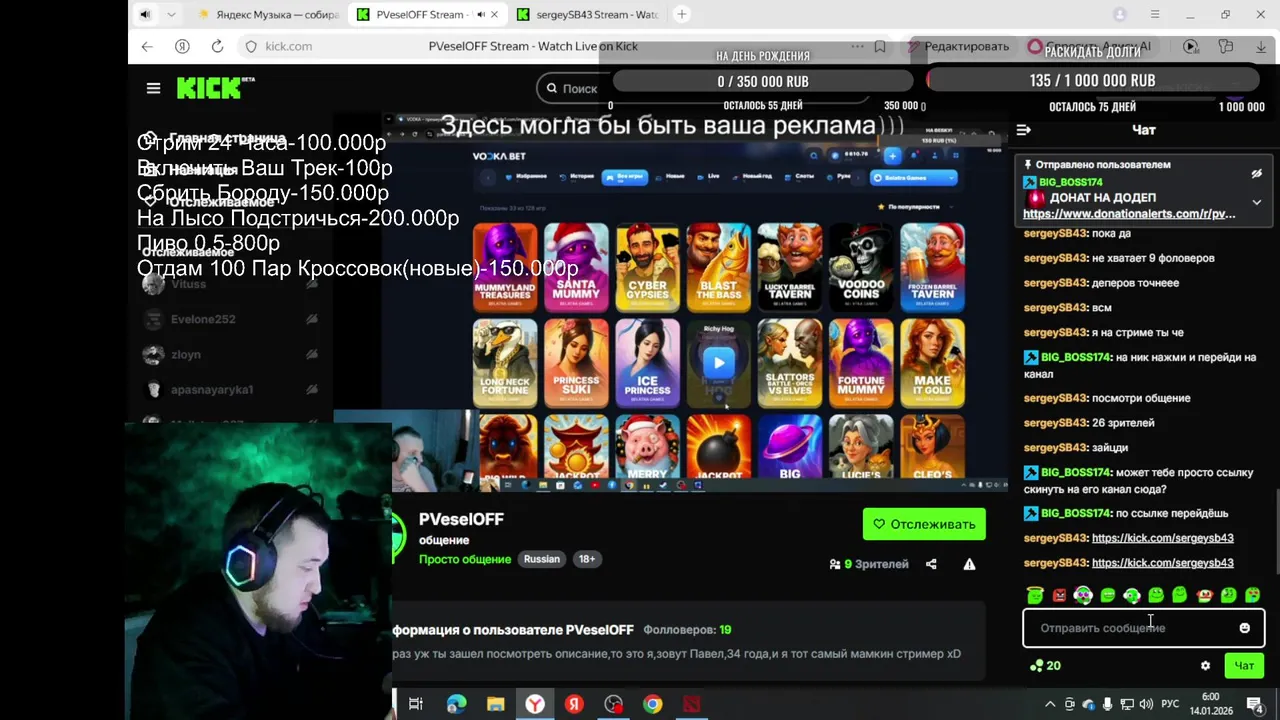Image resolution: width=1280 pixels, height=720 pixels.
Task: Open chat settings gear icon
Action: click(x=1205, y=666)
